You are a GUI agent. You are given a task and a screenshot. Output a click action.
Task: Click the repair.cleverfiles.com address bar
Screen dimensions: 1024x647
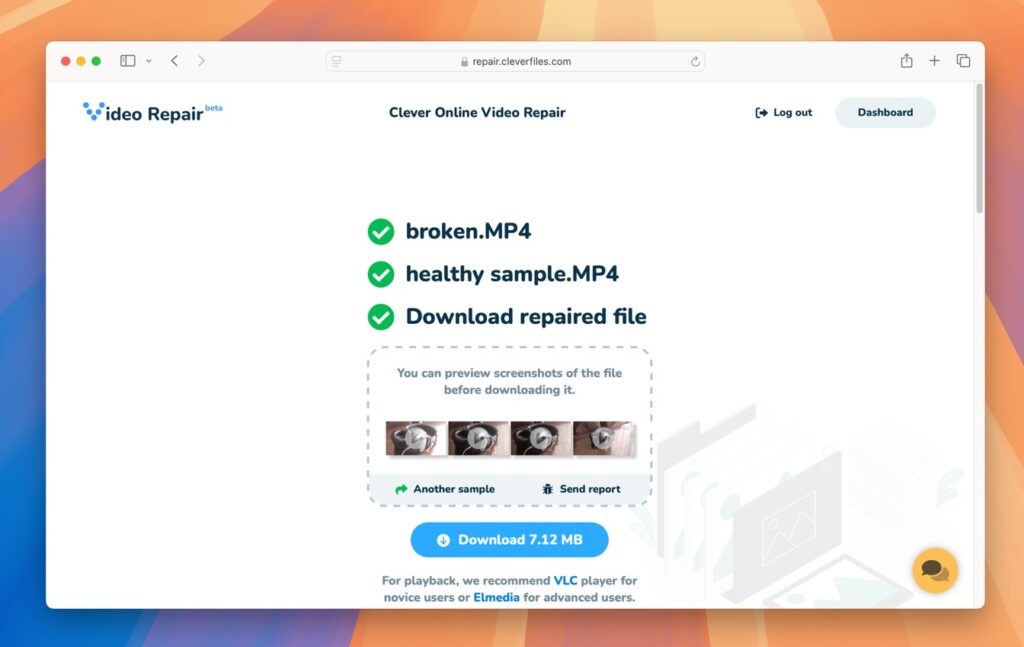point(515,61)
